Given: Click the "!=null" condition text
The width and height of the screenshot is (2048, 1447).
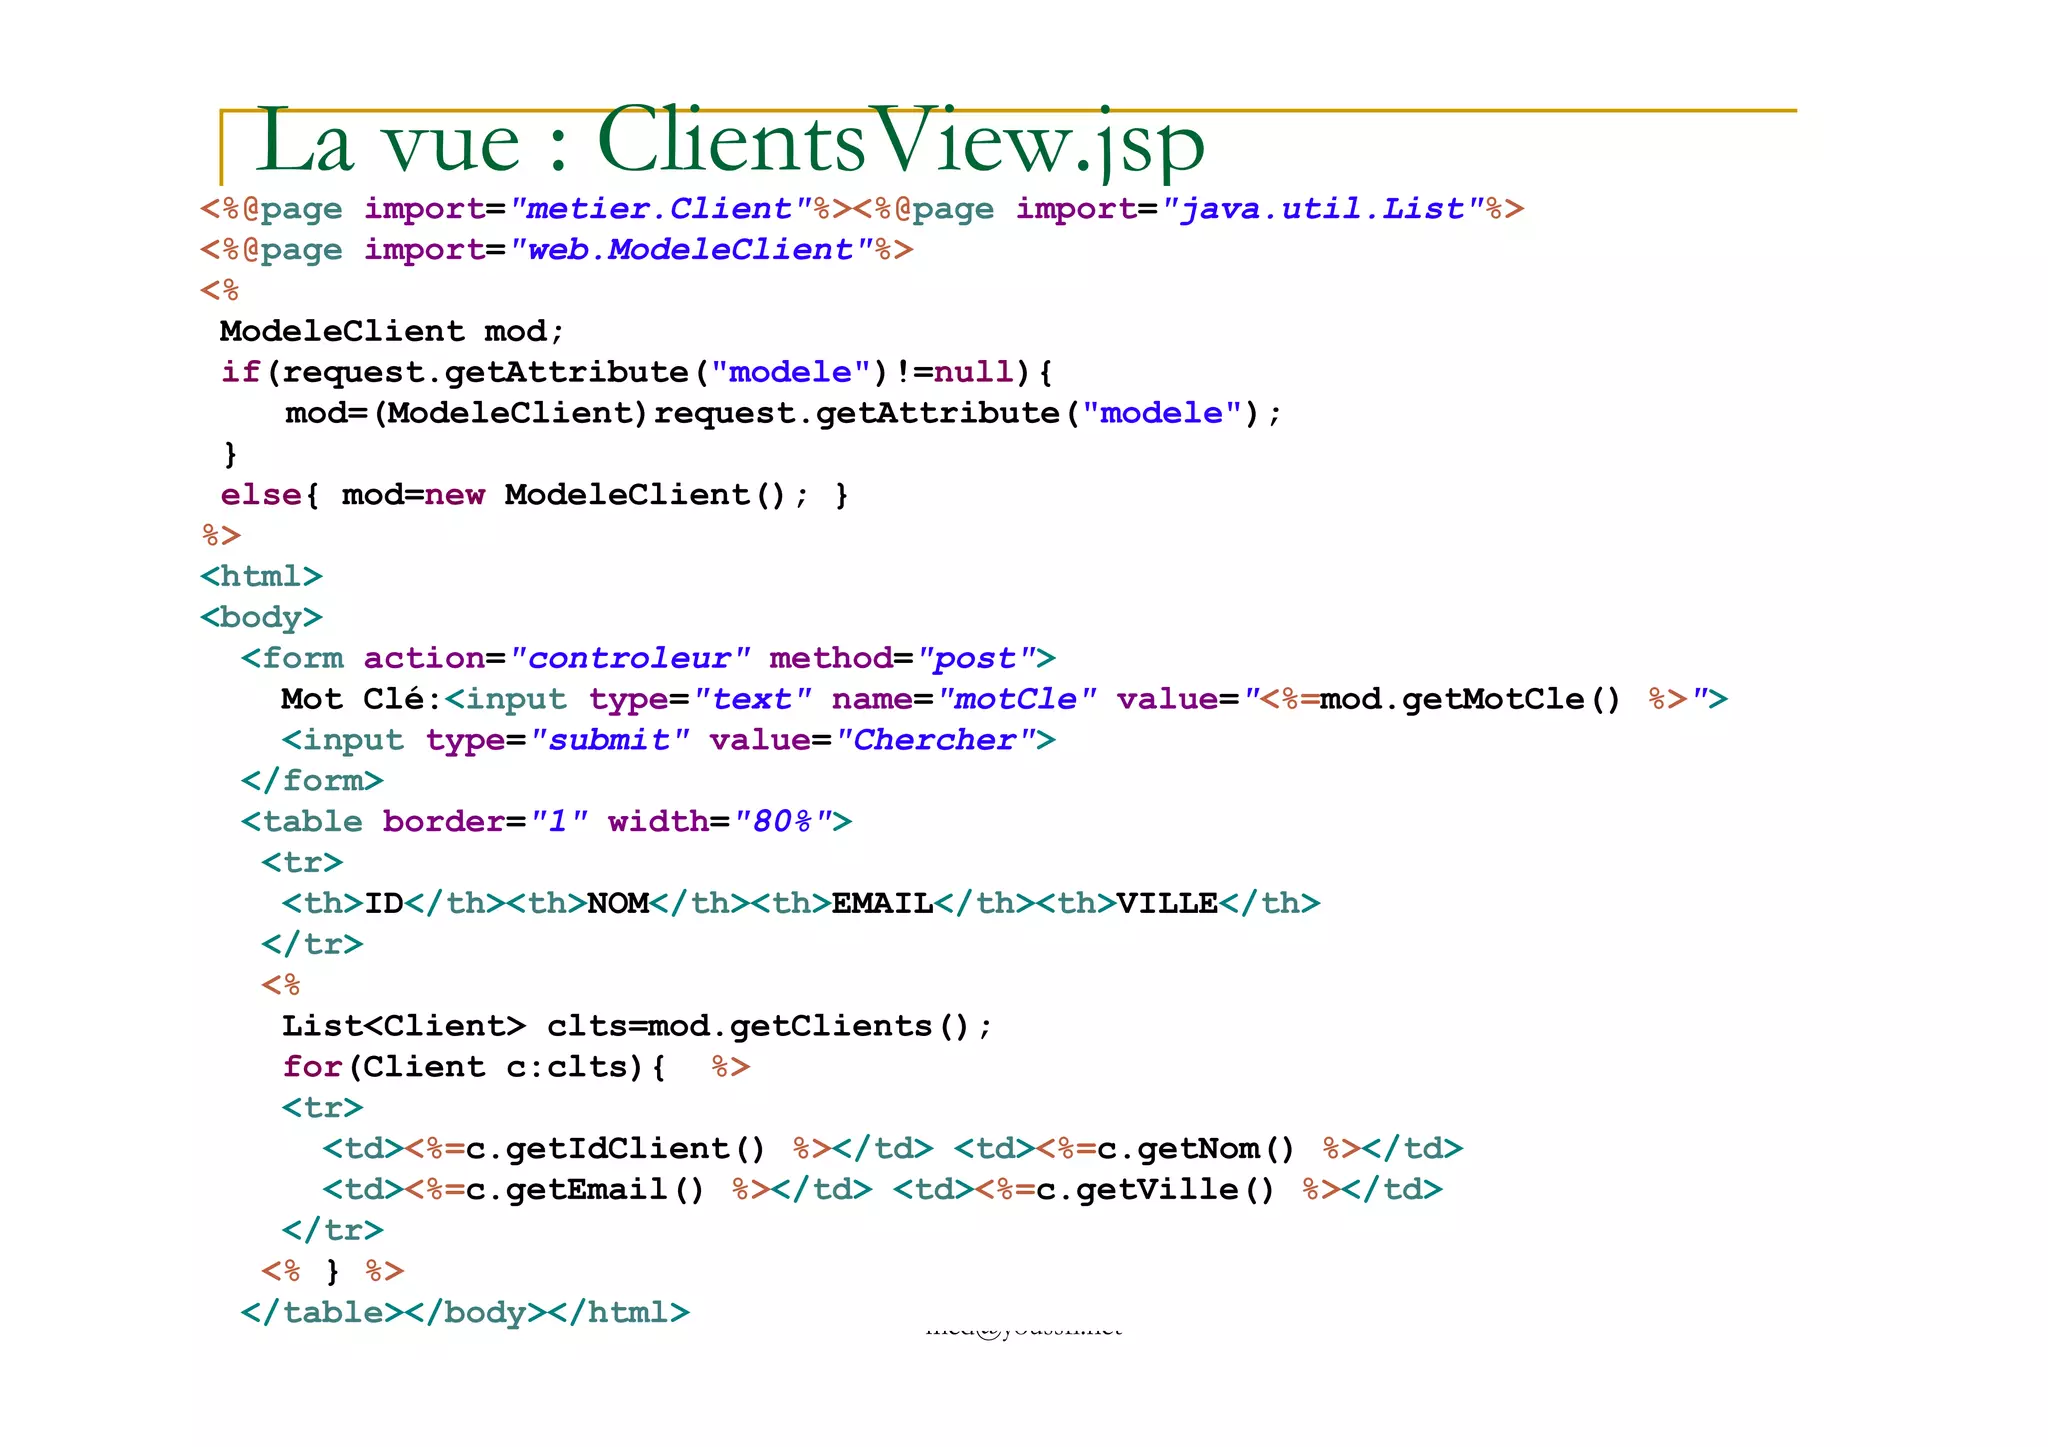Looking at the screenshot, I should click(954, 372).
